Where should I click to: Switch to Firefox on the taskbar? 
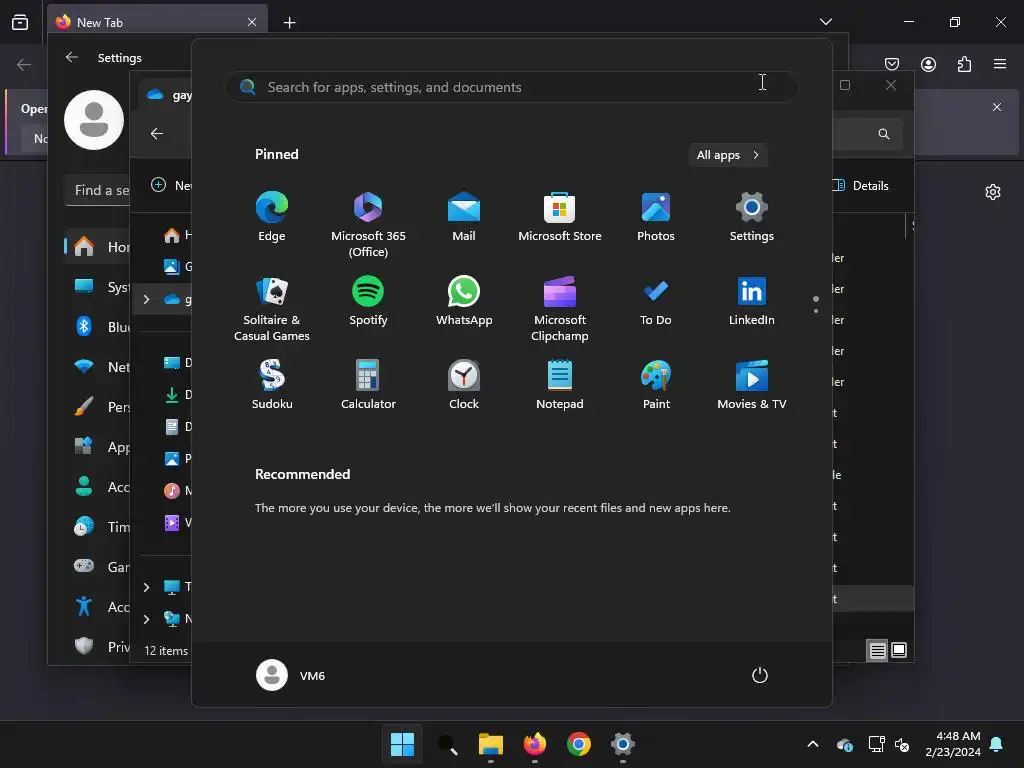[535, 744]
